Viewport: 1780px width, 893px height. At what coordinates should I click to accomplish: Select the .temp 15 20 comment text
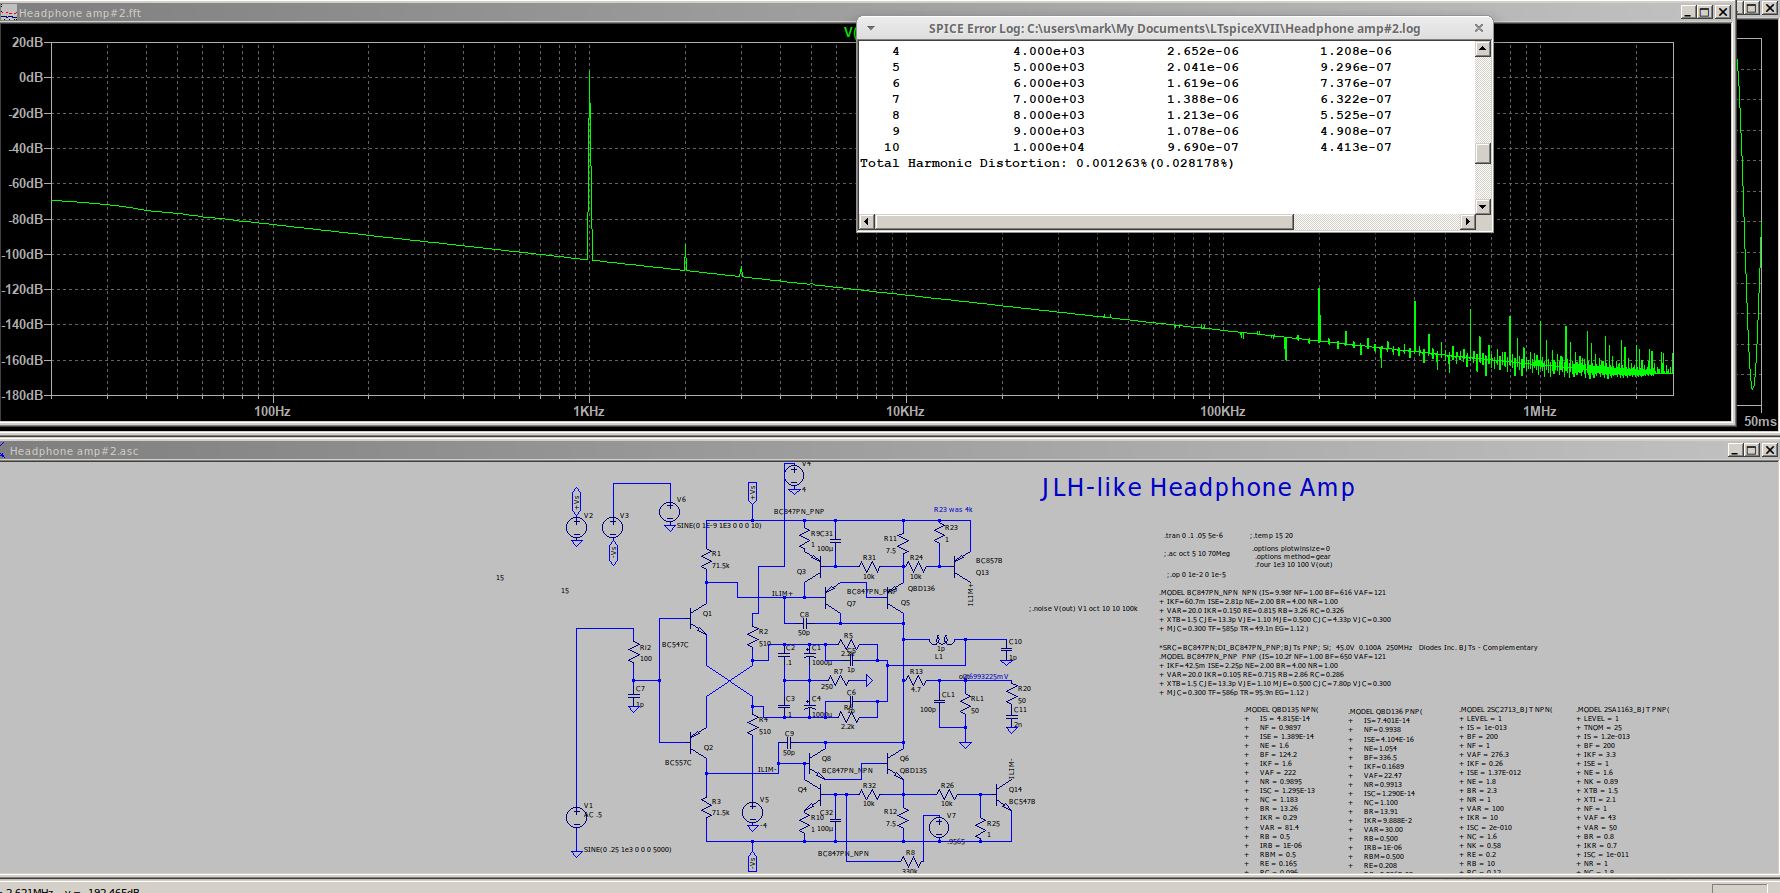pos(1272,536)
